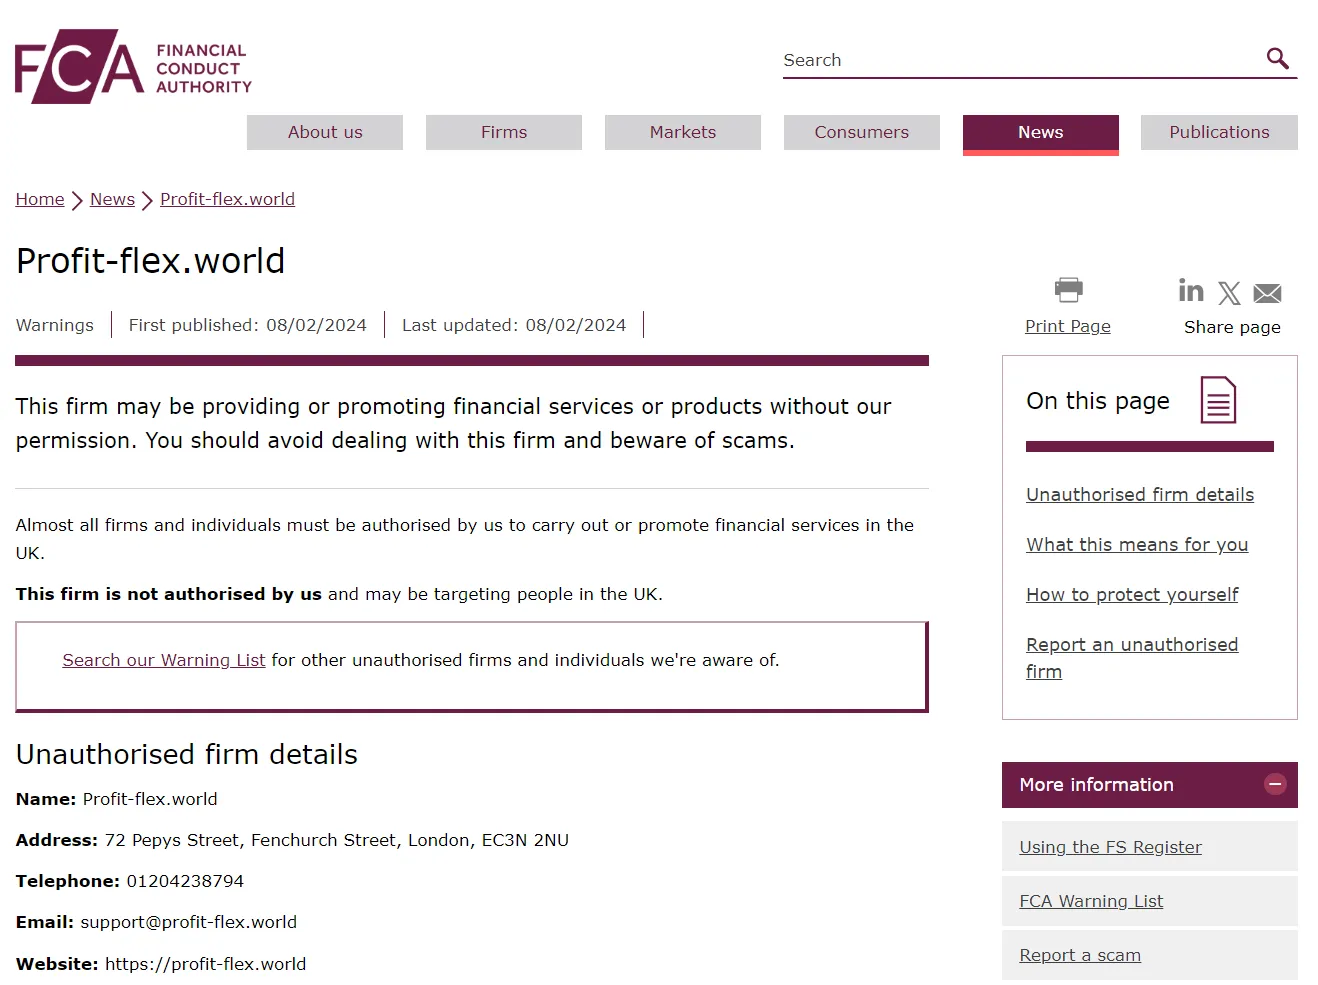This screenshot has height=985, width=1318.
Task: Share page on LinkedIn
Action: (x=1191, y=290)
